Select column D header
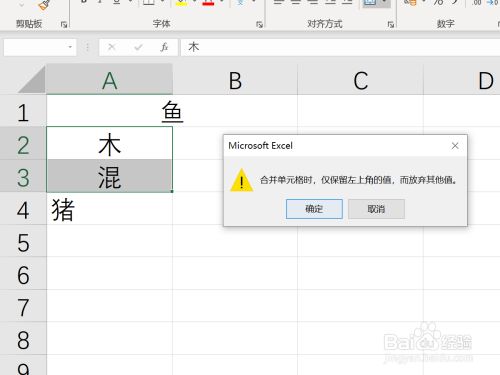Image resolution: width=500 pixels, height=375 pixels. point(462,80)
